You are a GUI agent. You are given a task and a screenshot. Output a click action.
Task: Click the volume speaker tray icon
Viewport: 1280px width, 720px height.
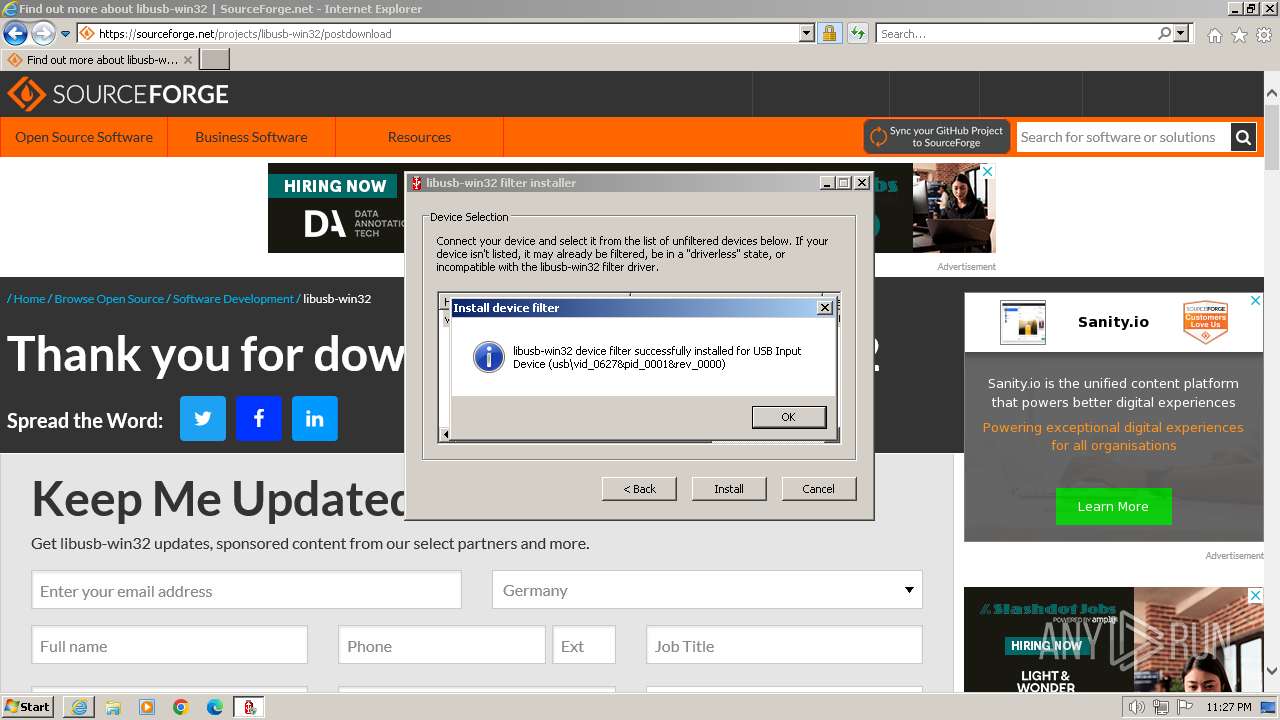click(1136, 707)
